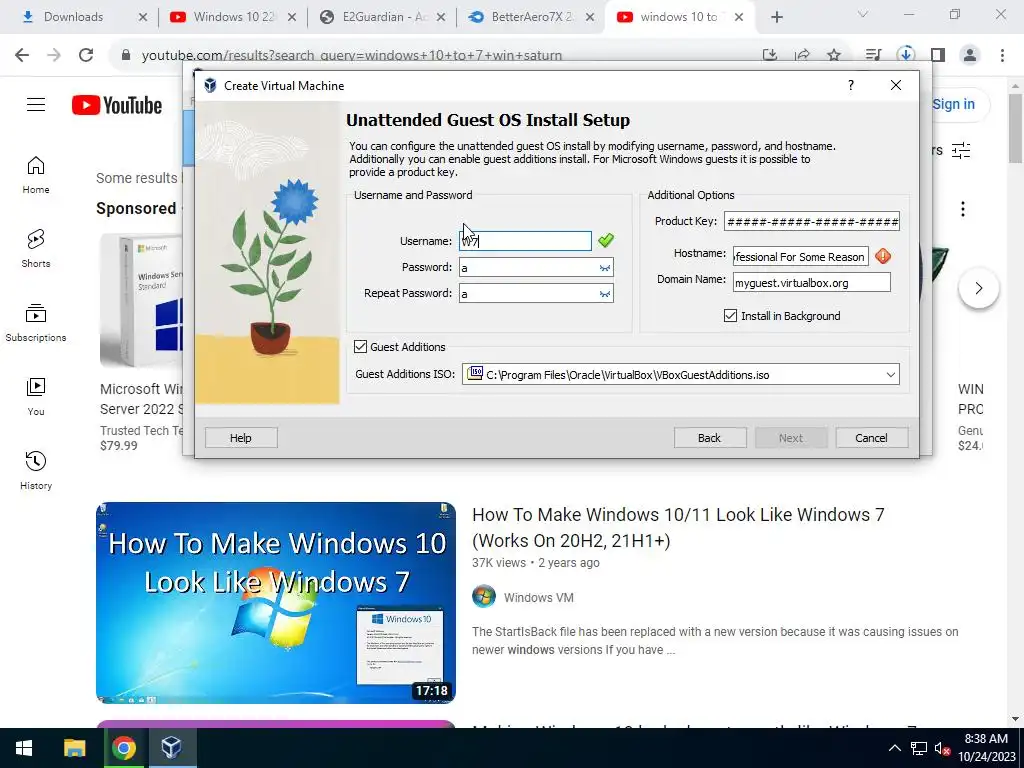Screen dimensions: 1024x768
Task: Click the install app icon in address bar
Action: [770, 55]
